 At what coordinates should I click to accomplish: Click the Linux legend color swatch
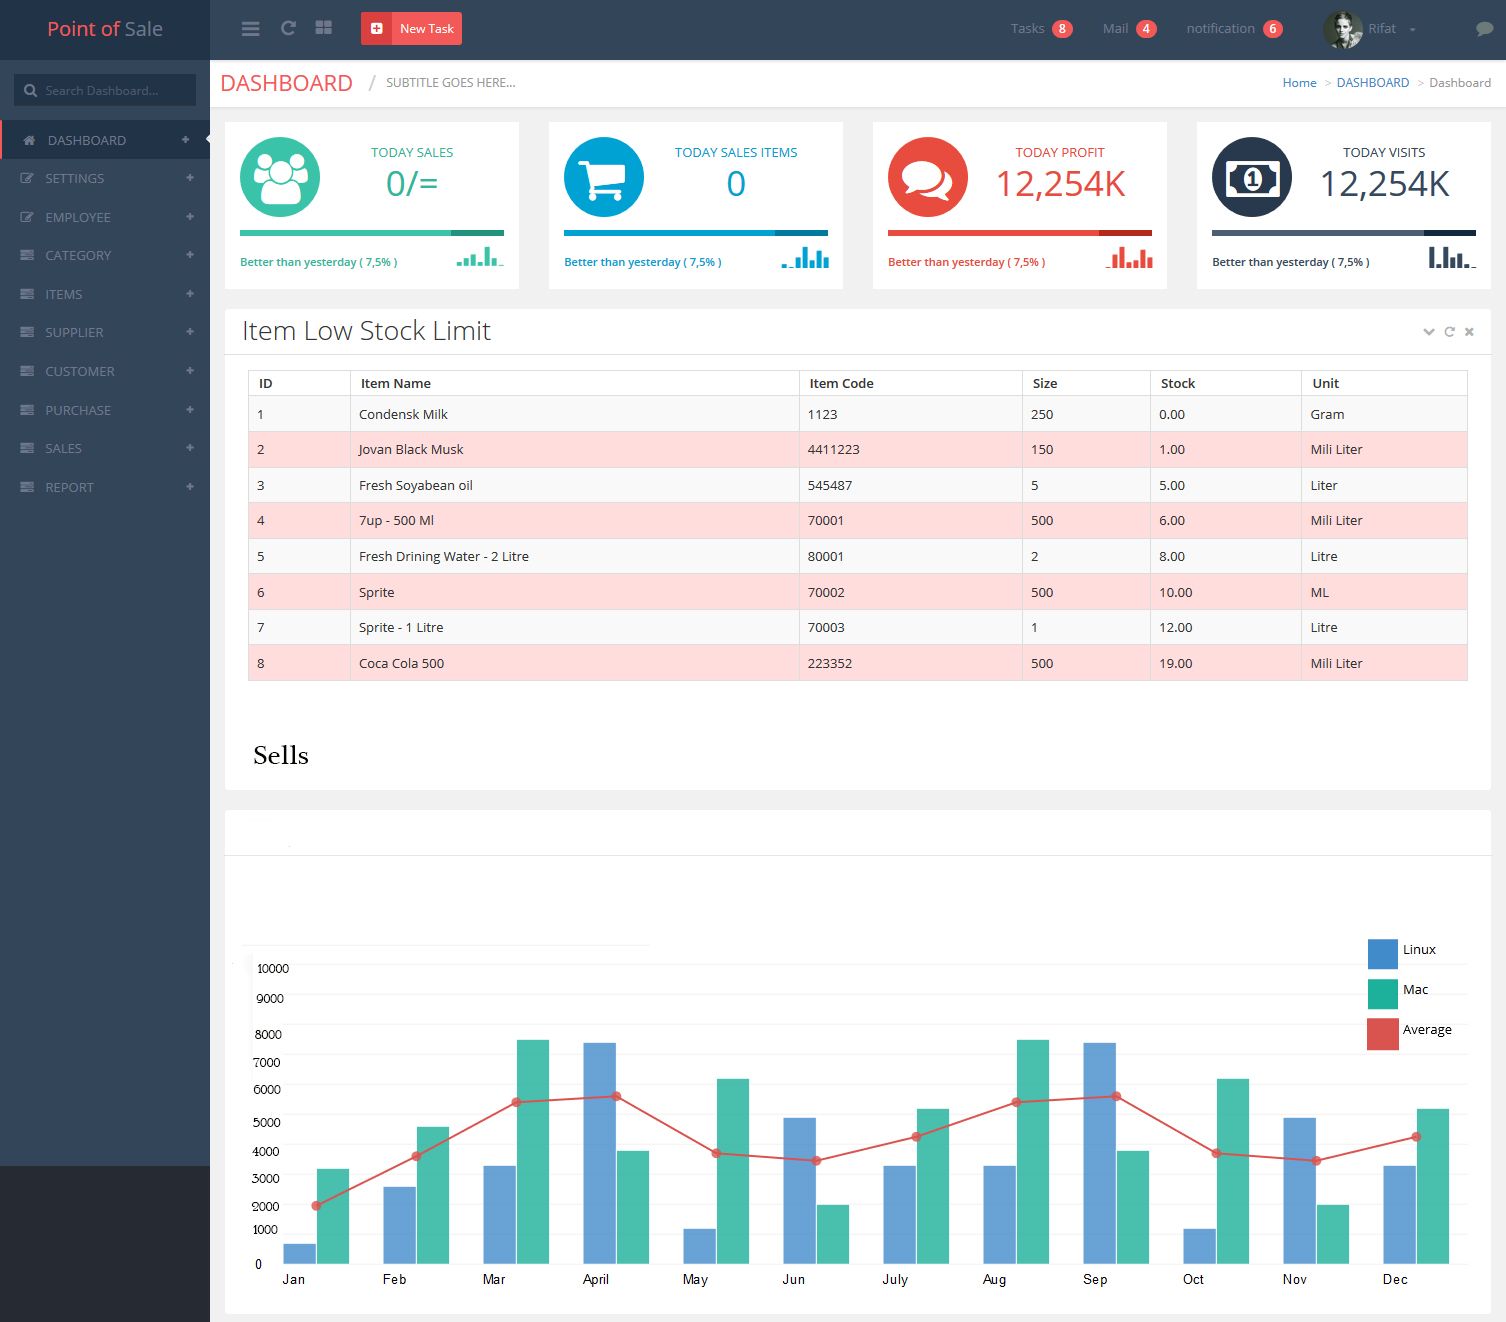tap(1382, 953)
